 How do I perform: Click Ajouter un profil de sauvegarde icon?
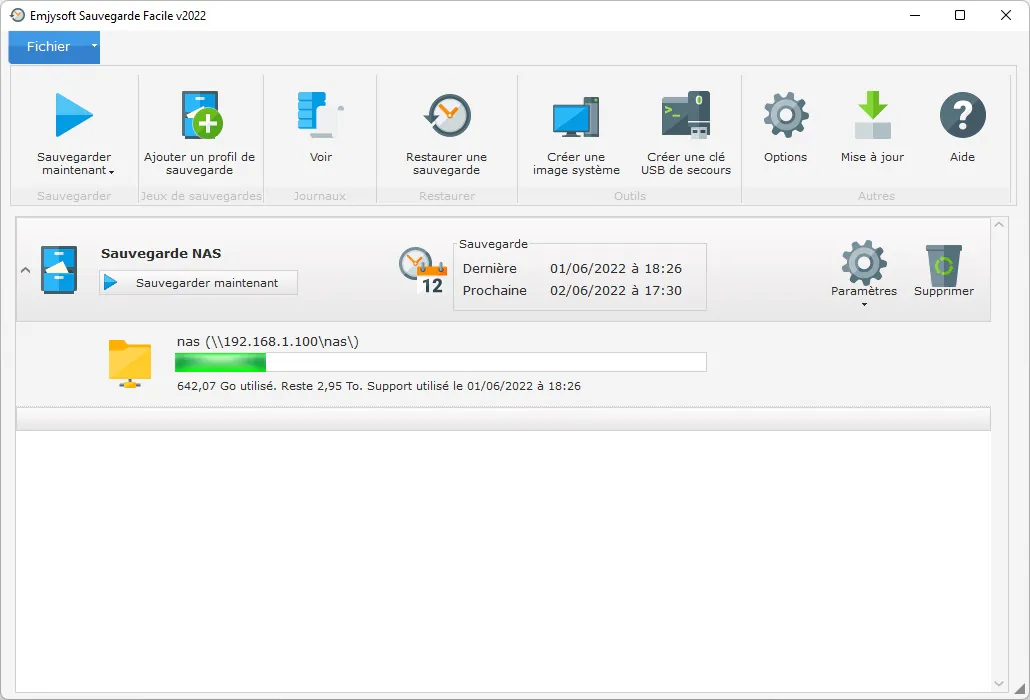pyautogui.click(x=201, y=116)
